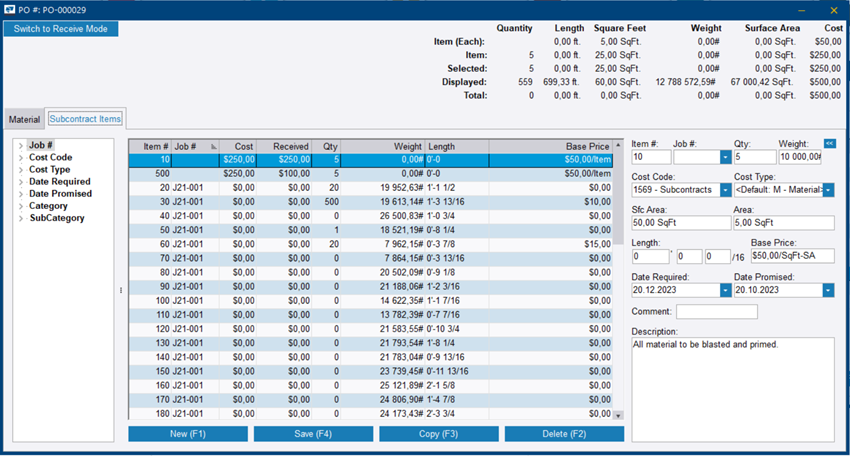Image resolution: width=850 pixels, height=457 pixels.
Task: Open the Date Promised date picker
Action: coord(828,290)
